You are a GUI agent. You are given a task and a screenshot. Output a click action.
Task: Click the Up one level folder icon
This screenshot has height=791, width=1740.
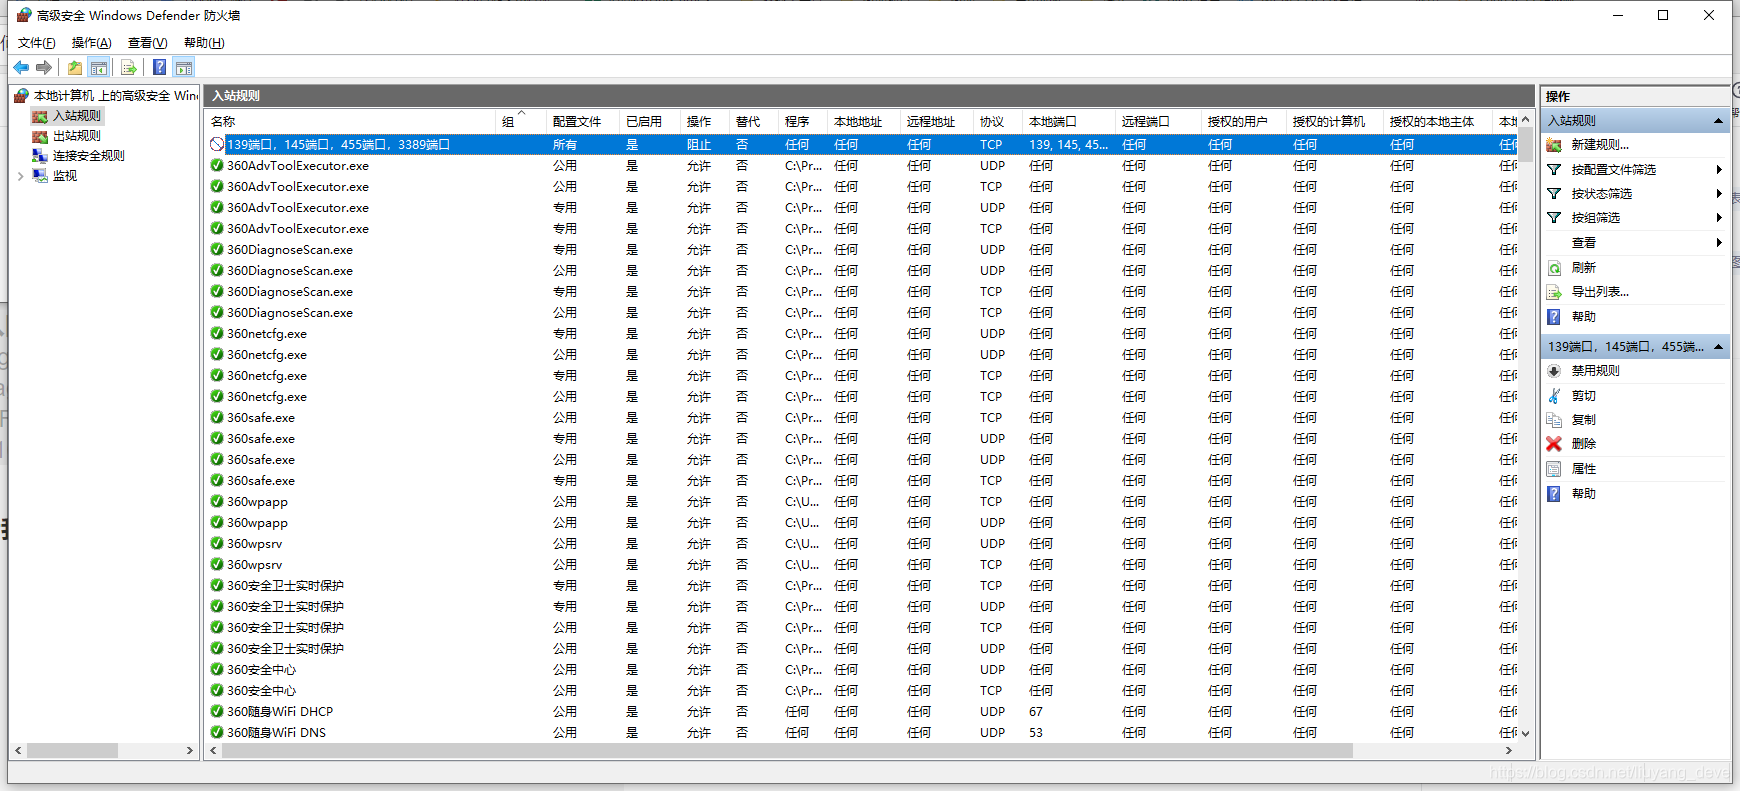75,68
